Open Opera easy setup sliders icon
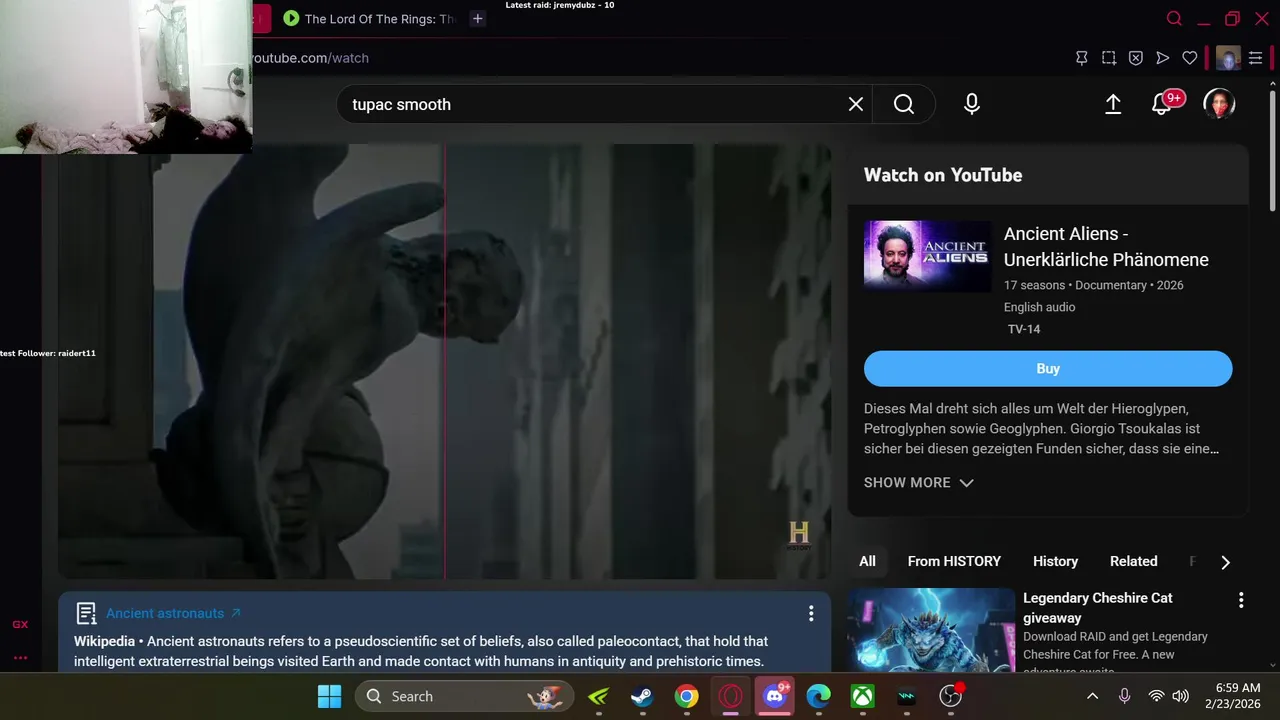This screenshot has width=1280, height=720. (x=1256, y=58)
